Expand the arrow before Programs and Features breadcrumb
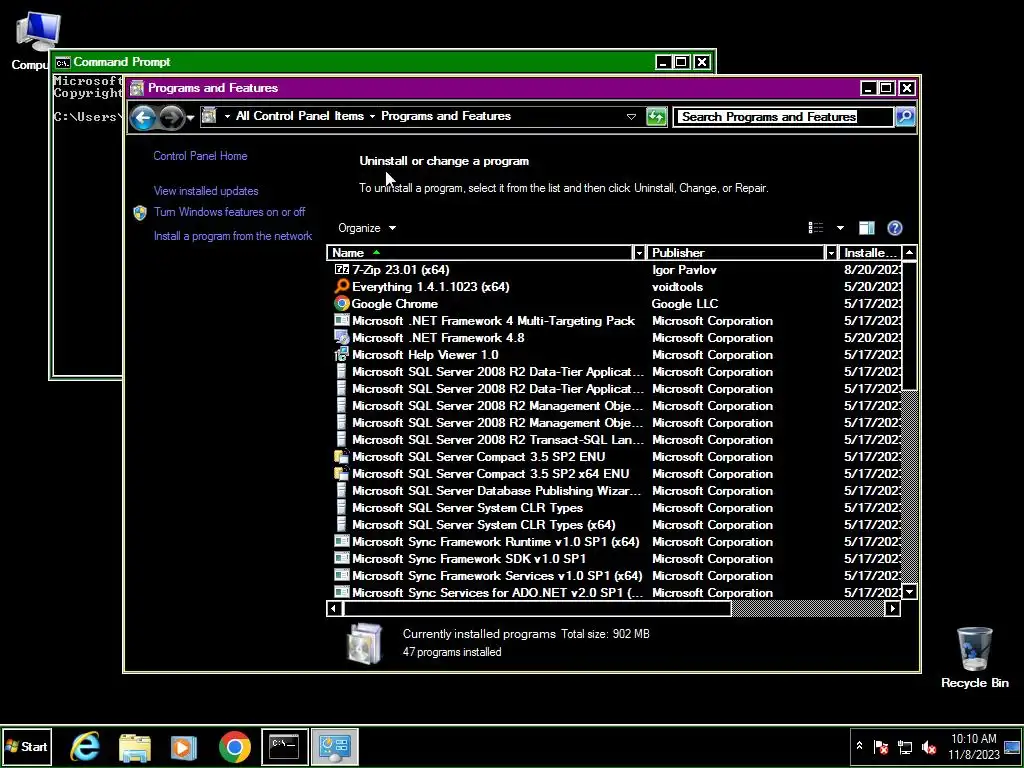The image size is (1024, 768). click(x=372, y=116)
